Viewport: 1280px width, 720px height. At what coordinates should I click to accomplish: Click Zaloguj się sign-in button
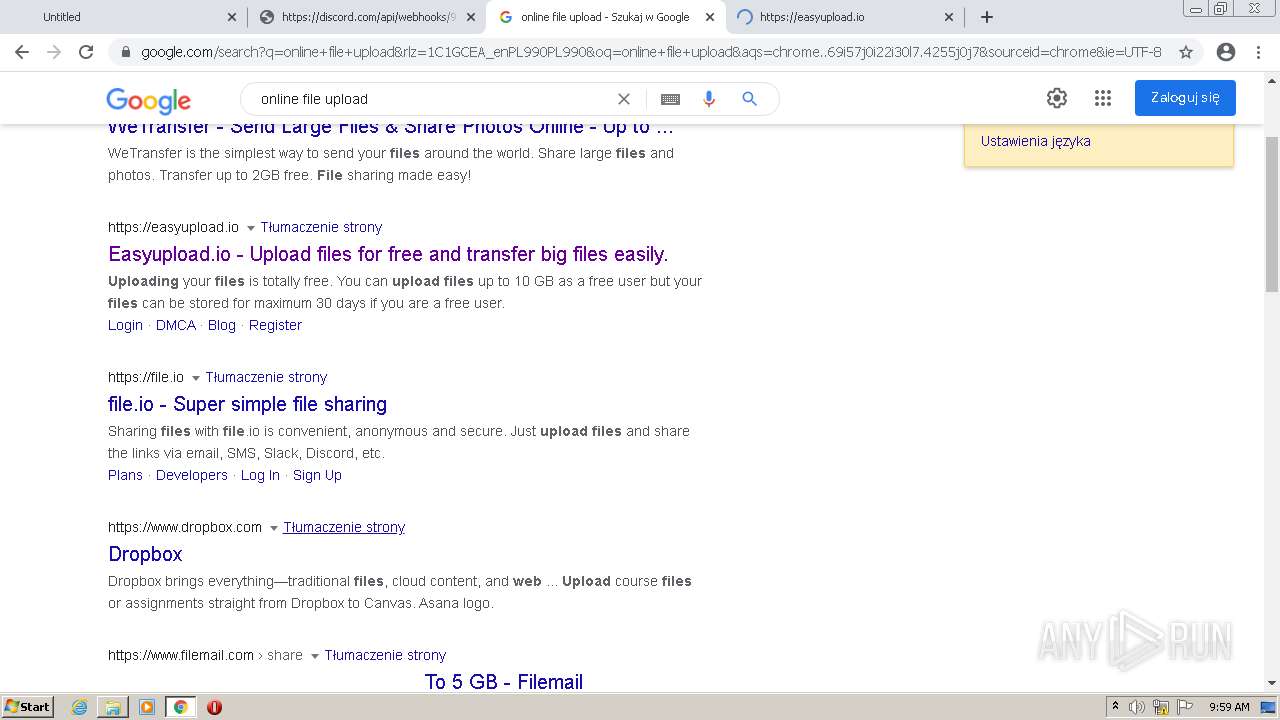point(1185,98)
